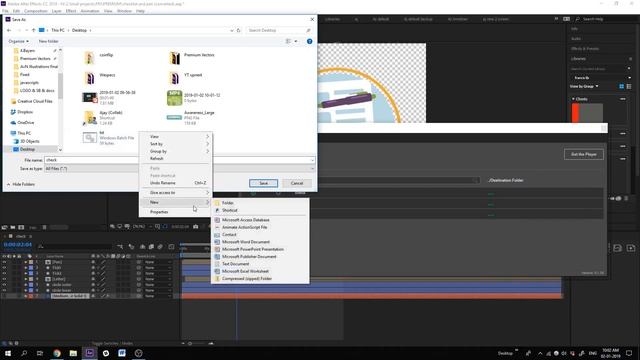
Task: Click Hide Folders in Save As dialog
Action: 21,184
